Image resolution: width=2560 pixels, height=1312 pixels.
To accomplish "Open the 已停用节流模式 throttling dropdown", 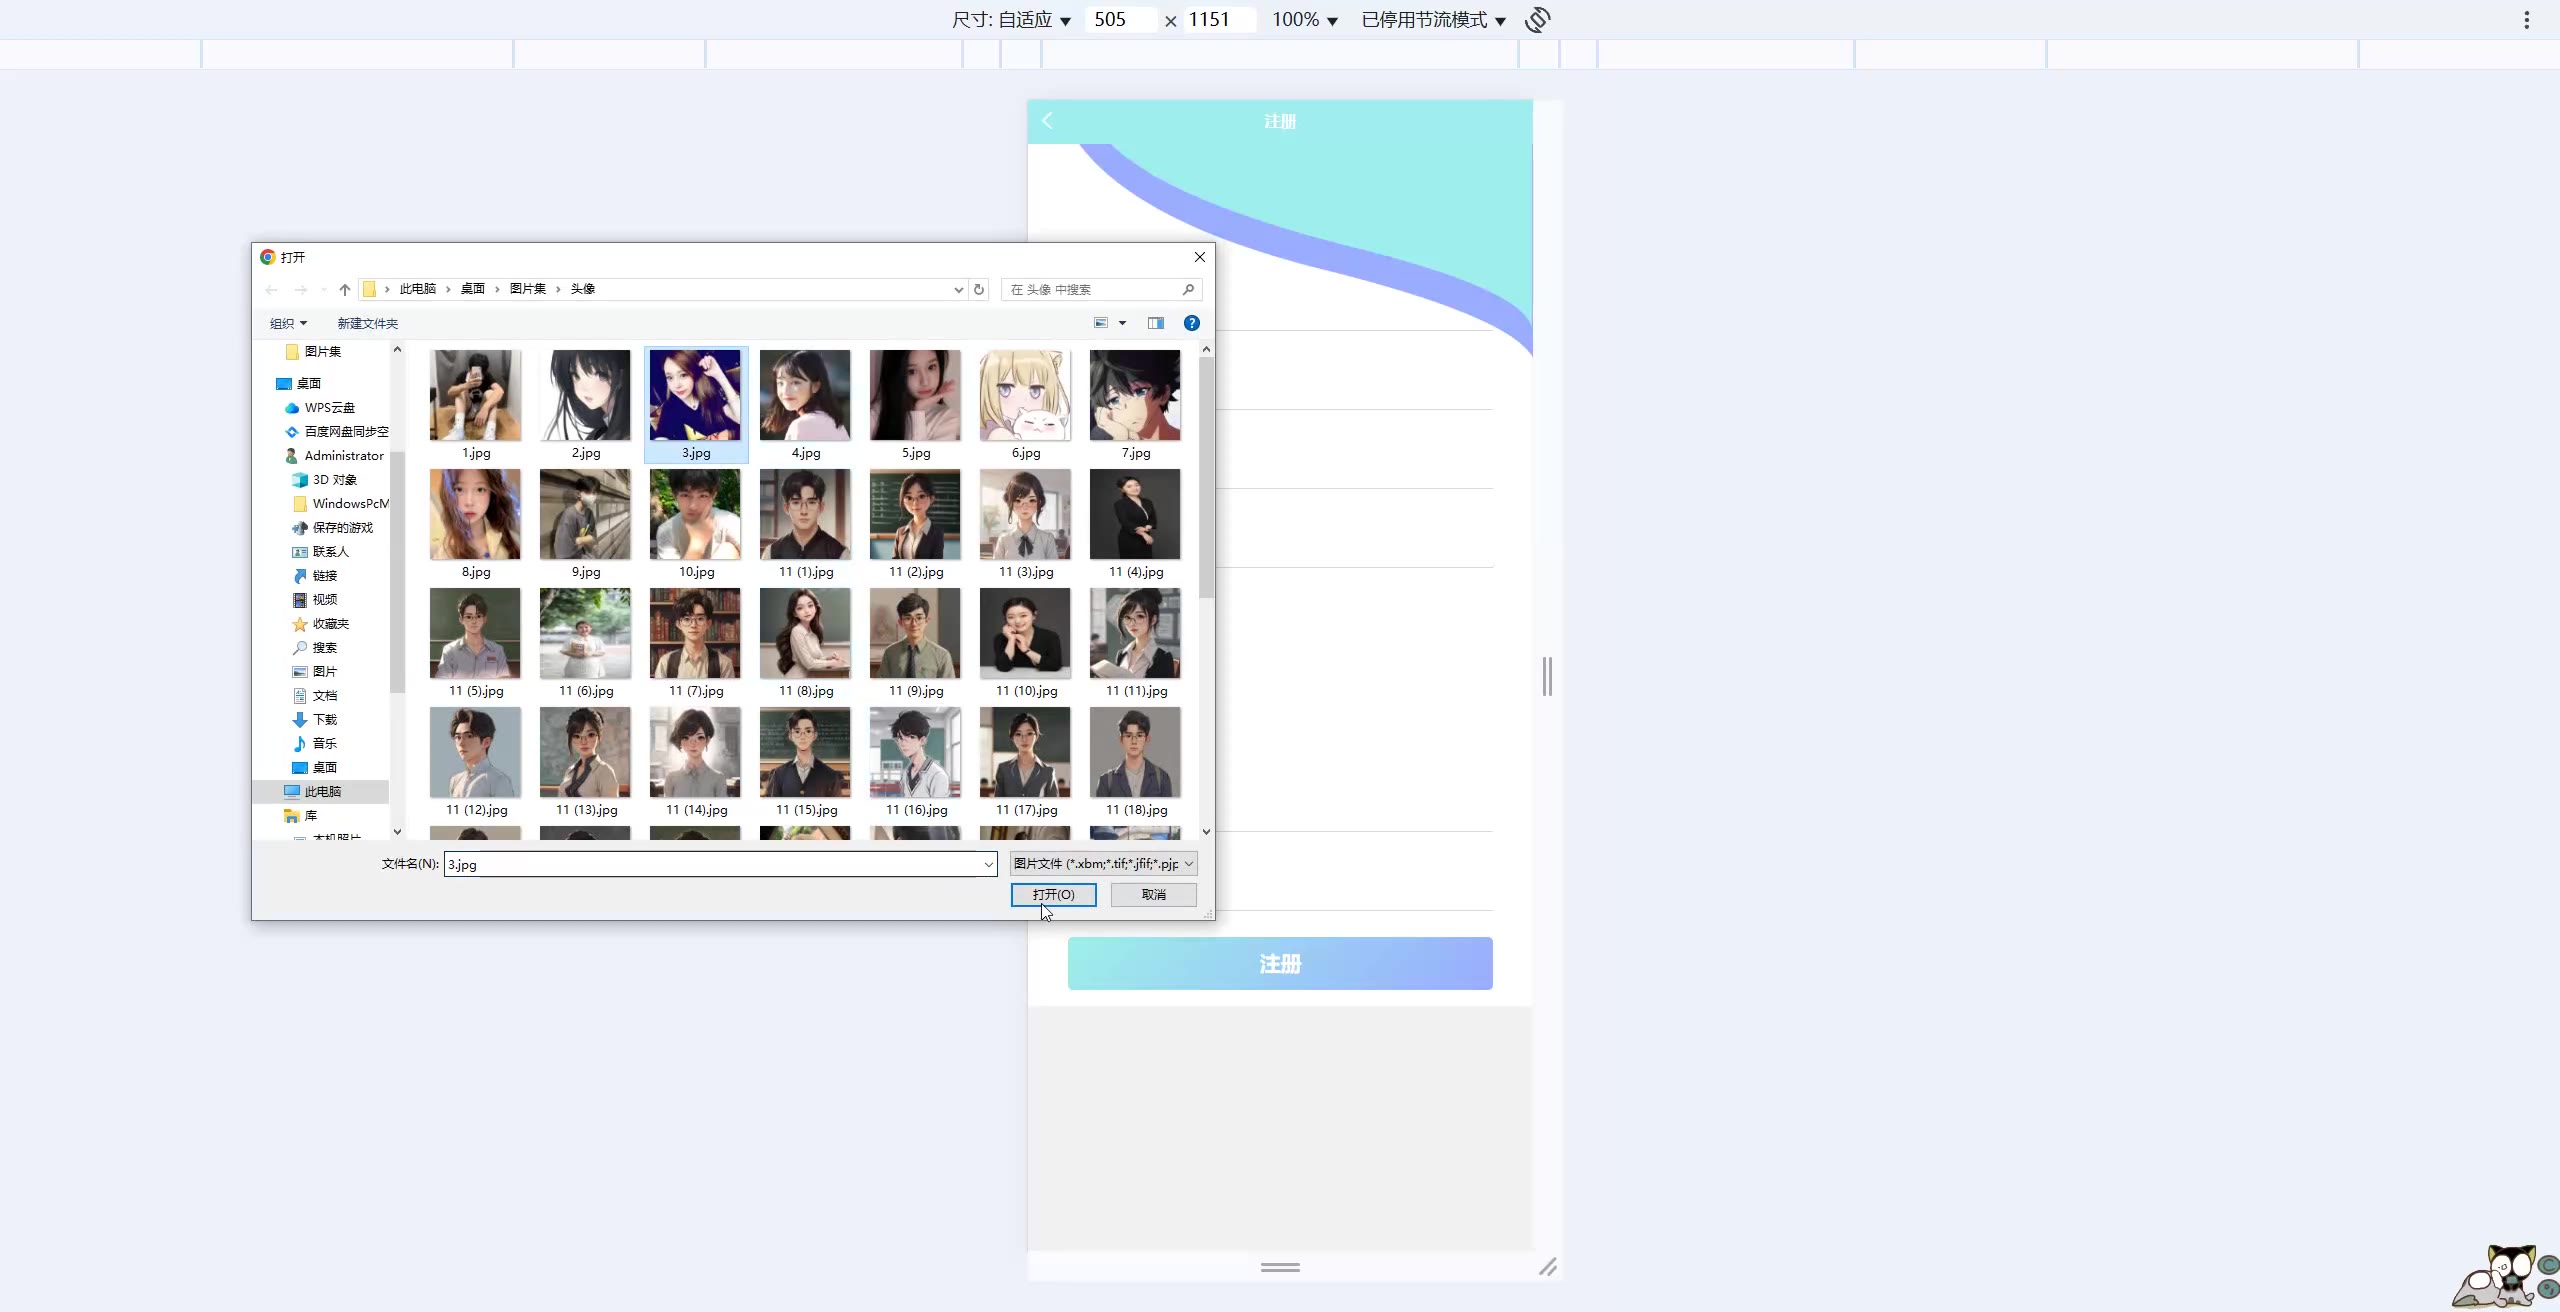I will click(x=1433, y=20).
